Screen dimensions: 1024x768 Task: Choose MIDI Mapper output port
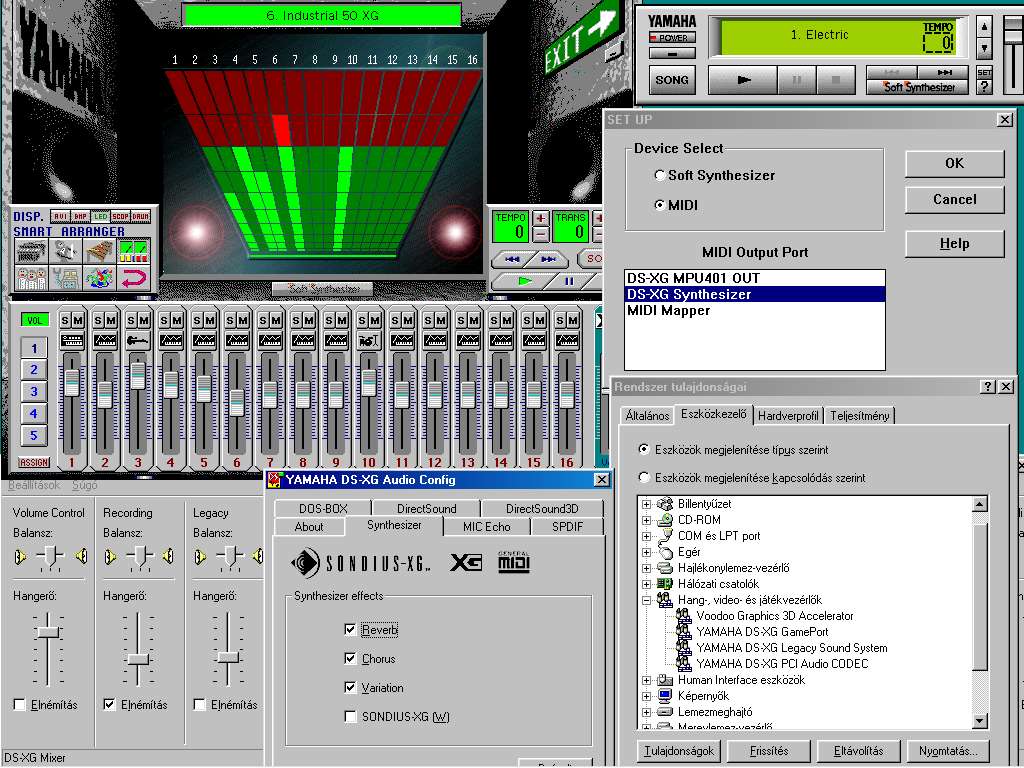754,311
